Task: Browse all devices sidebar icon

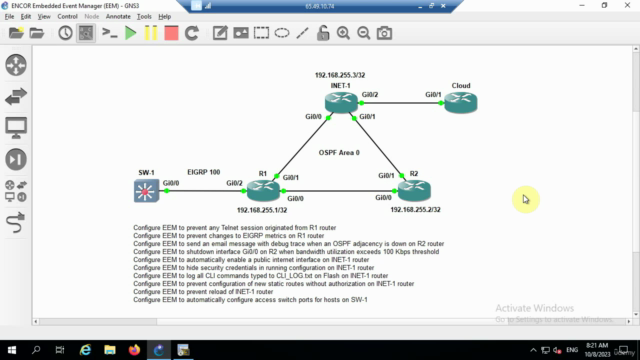Action: [16, 191]
